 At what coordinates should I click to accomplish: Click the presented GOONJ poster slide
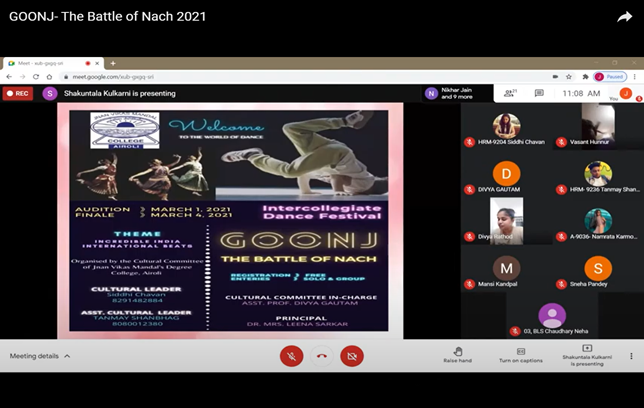click(230, 221)
